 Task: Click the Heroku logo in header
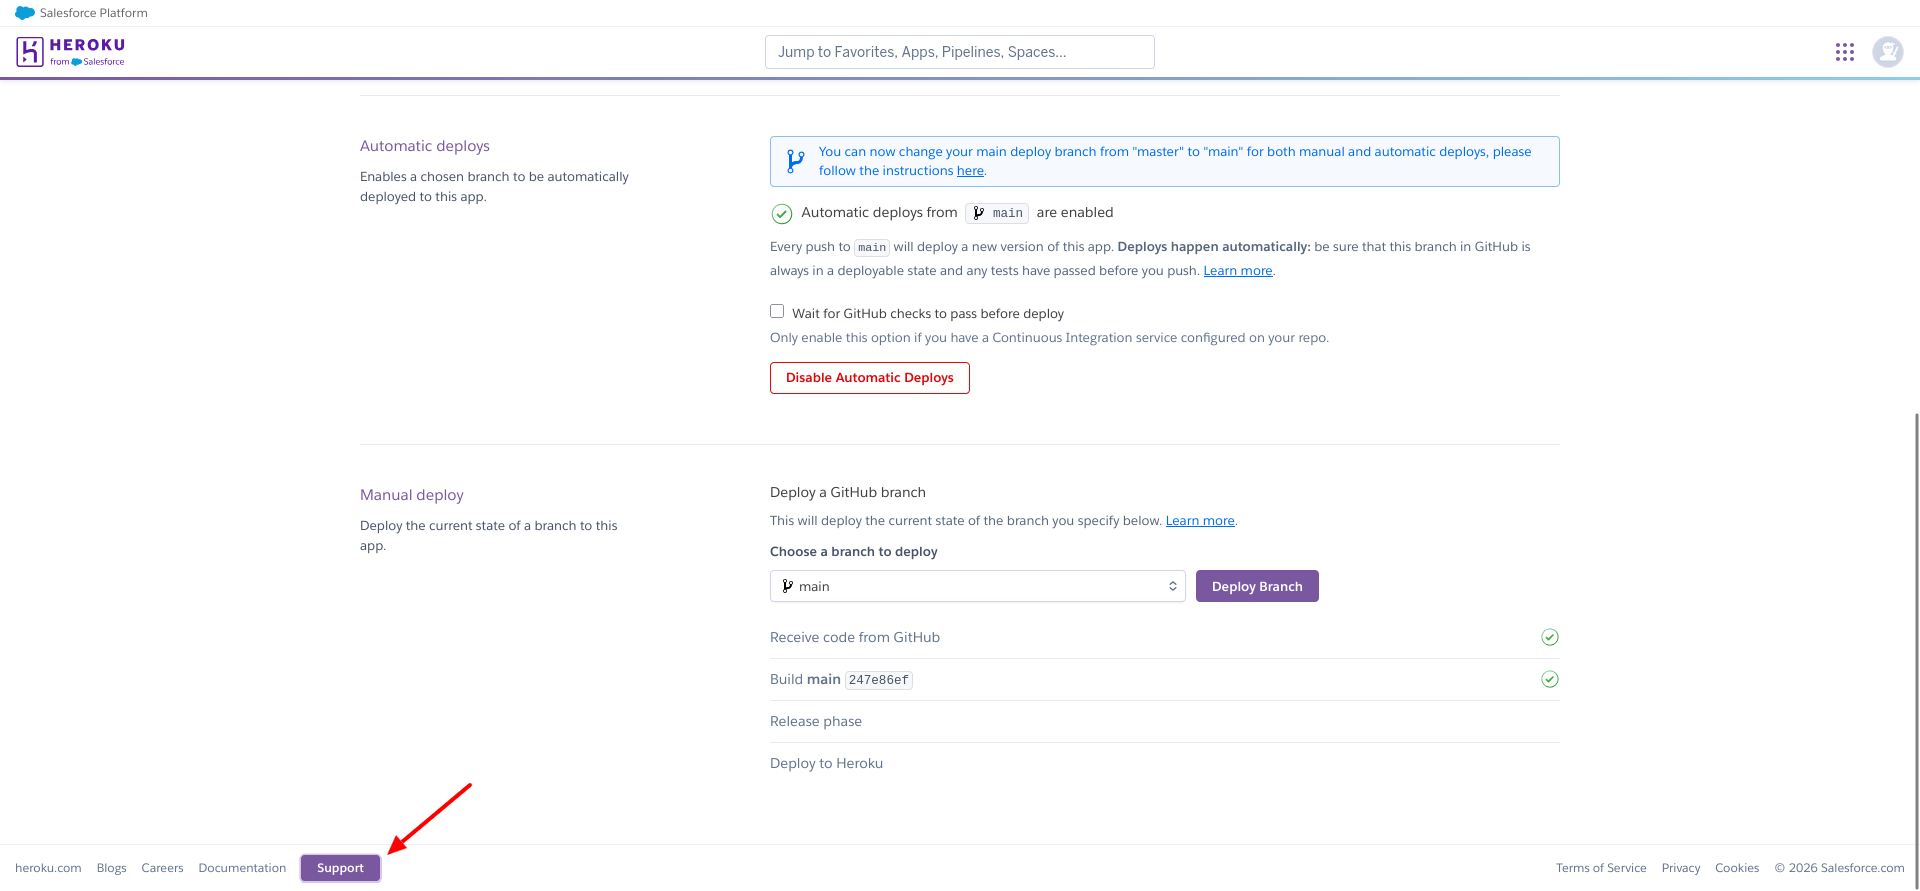pyautogui.click(x=70, y=52)
